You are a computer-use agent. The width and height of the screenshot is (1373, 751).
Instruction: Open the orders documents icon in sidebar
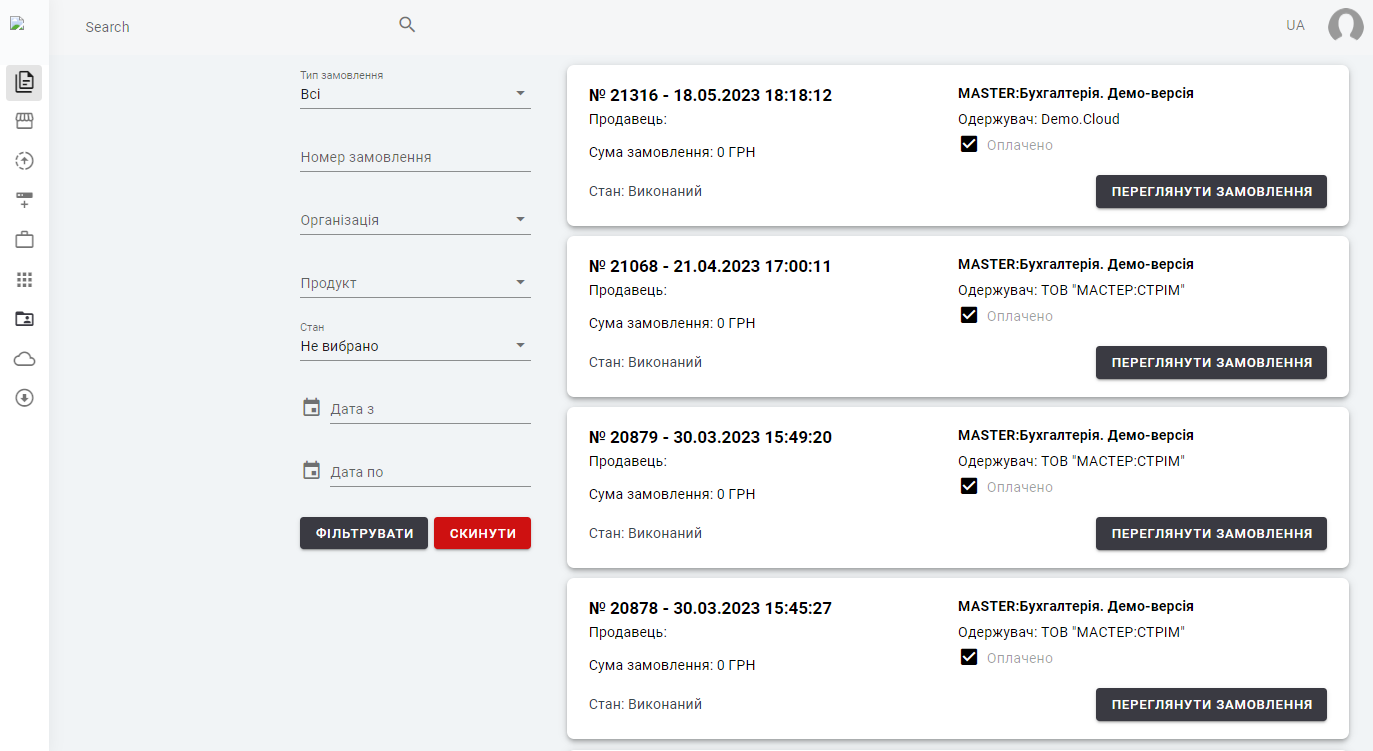pos(24,82)
